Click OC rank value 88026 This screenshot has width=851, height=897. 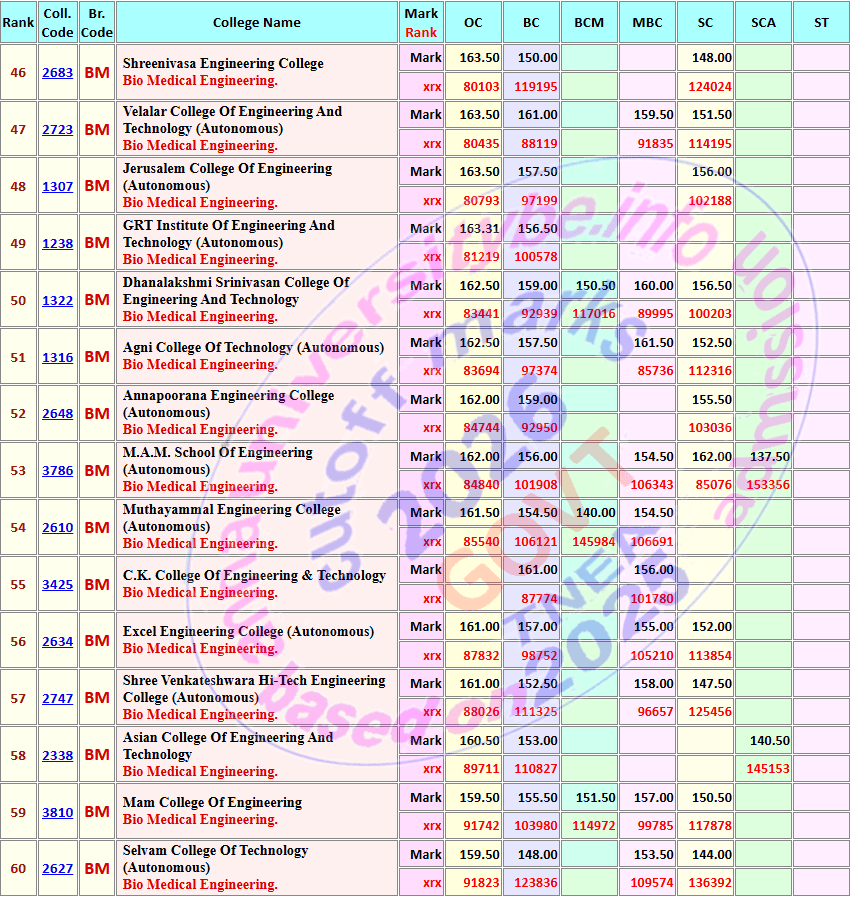tap(481, 712)
